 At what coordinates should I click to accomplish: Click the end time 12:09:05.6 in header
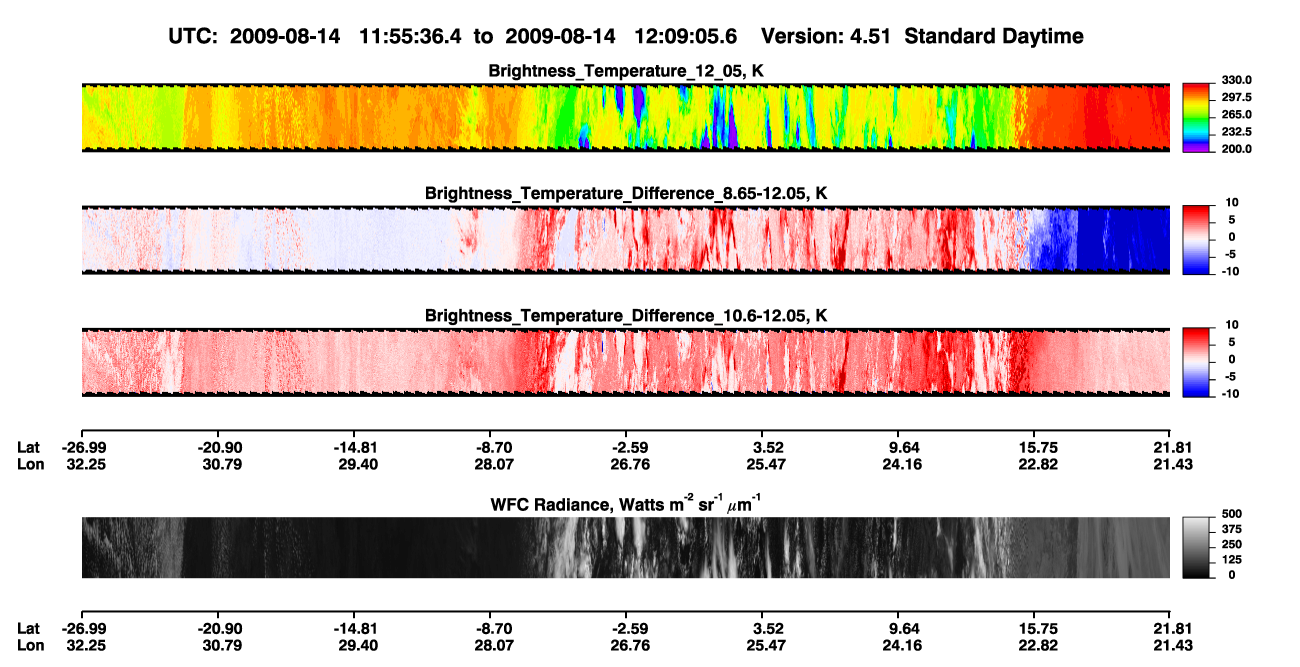tap(686, 36)
